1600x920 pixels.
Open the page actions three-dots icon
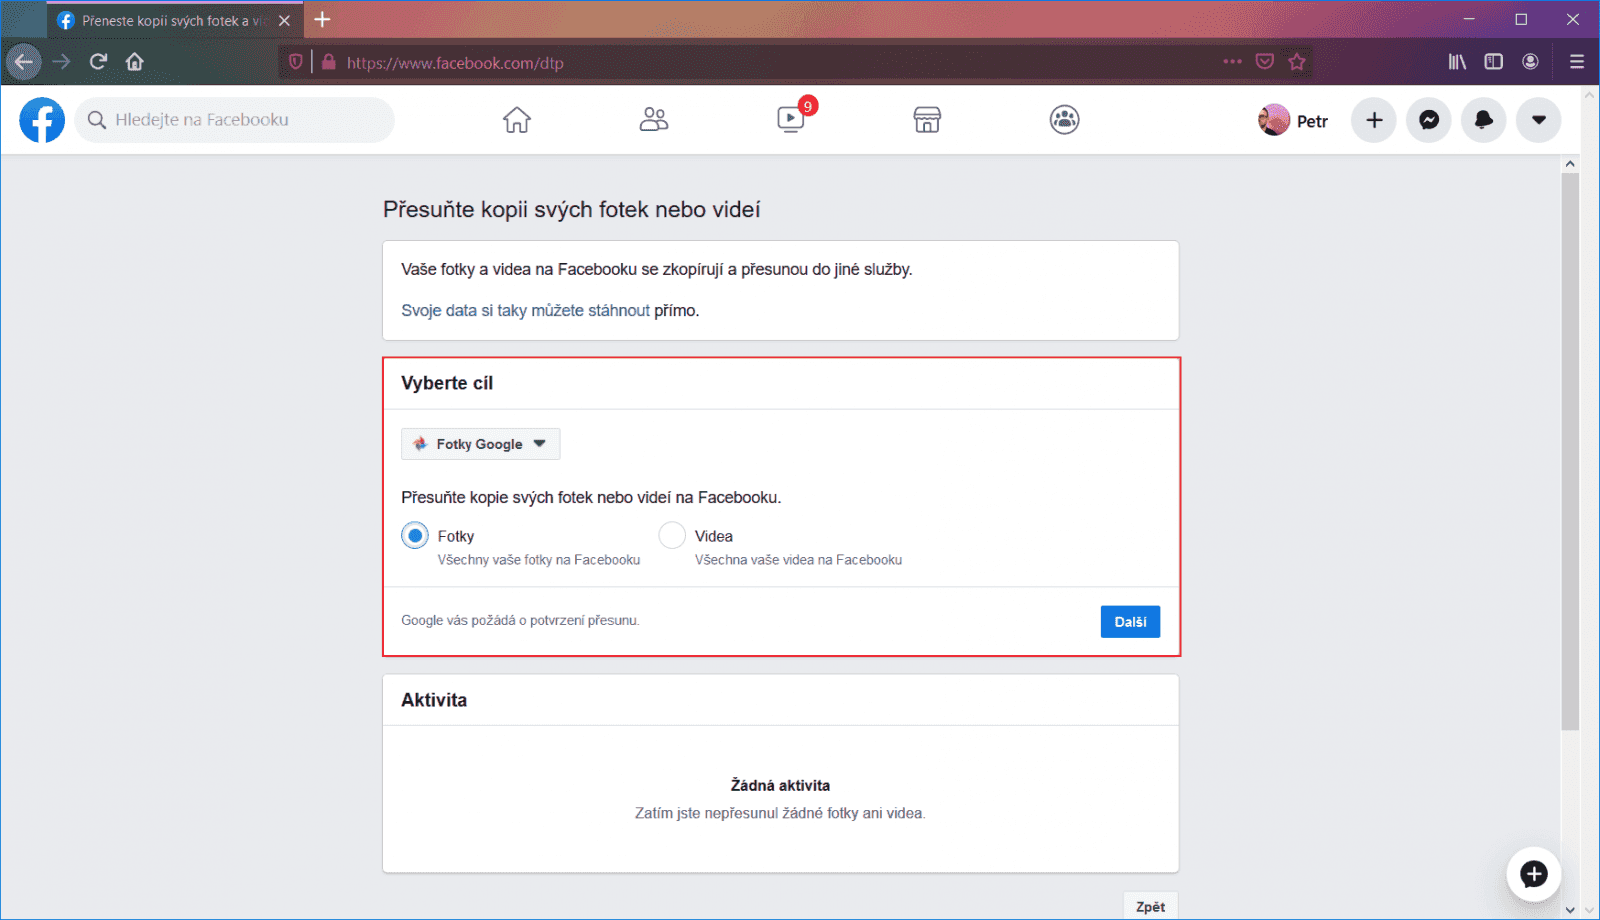pos(1232,62)
